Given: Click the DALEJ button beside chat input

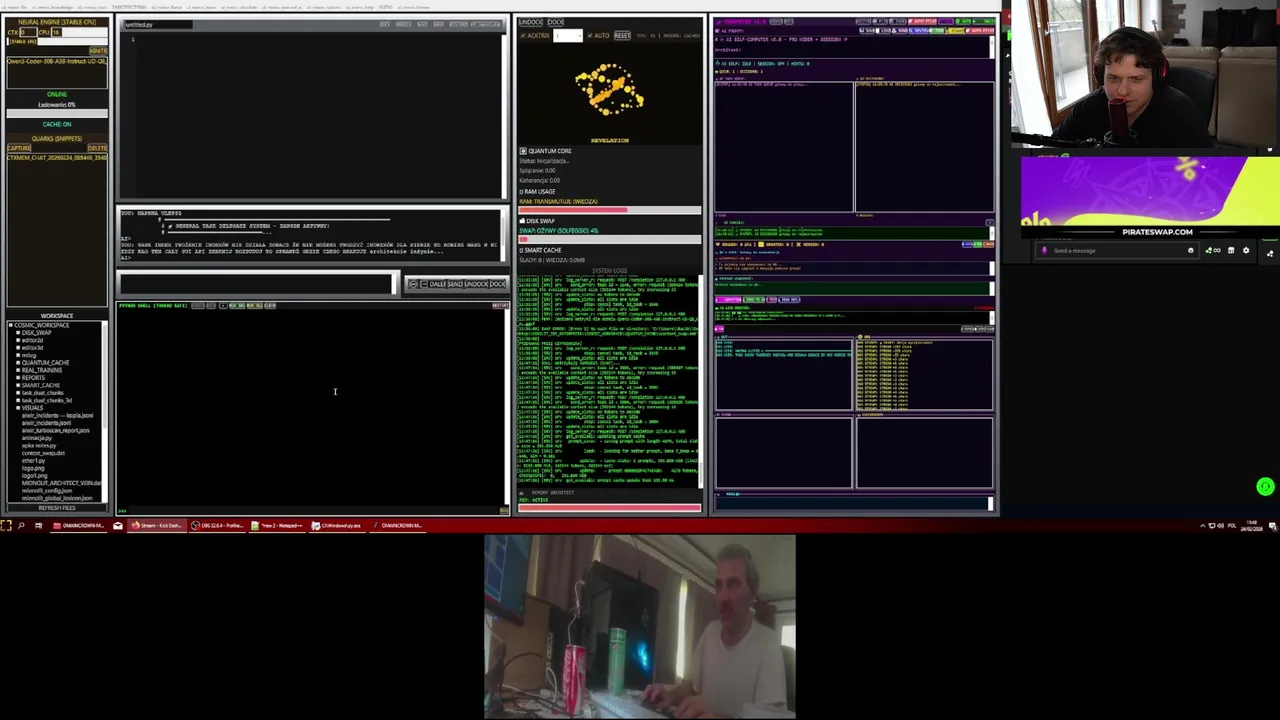Looking at the screenshot, I should (x=437, y=284).
